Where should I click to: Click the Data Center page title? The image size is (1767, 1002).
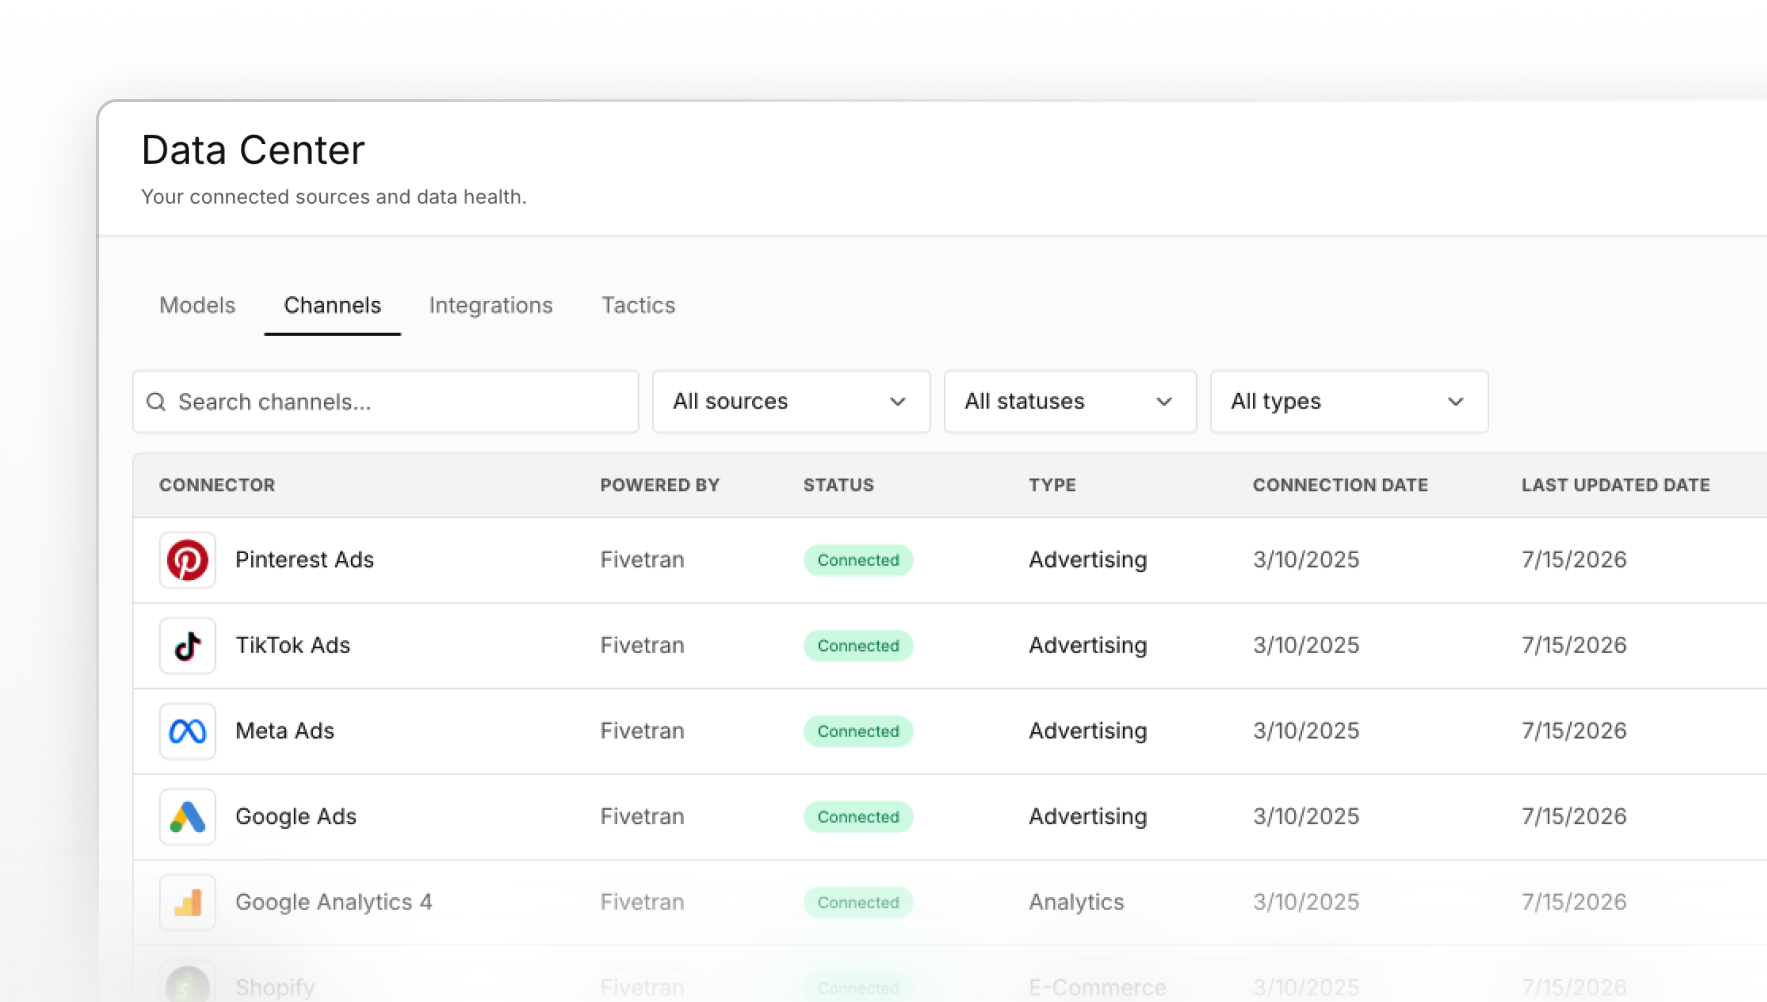click(x=253, y=150)
